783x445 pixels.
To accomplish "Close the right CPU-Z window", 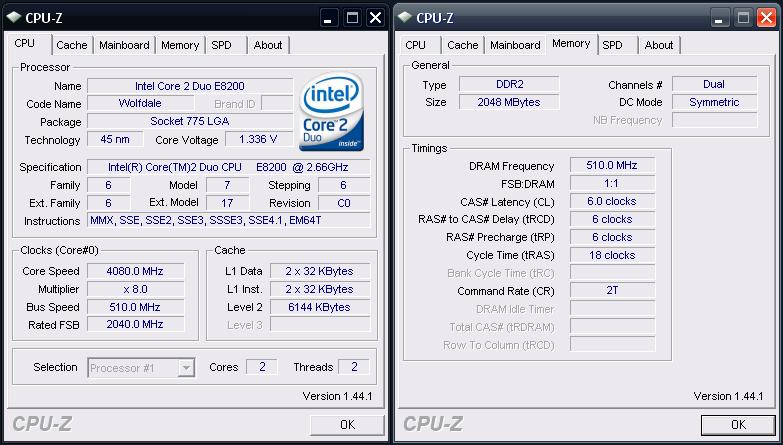I will (x=767, y=18).
